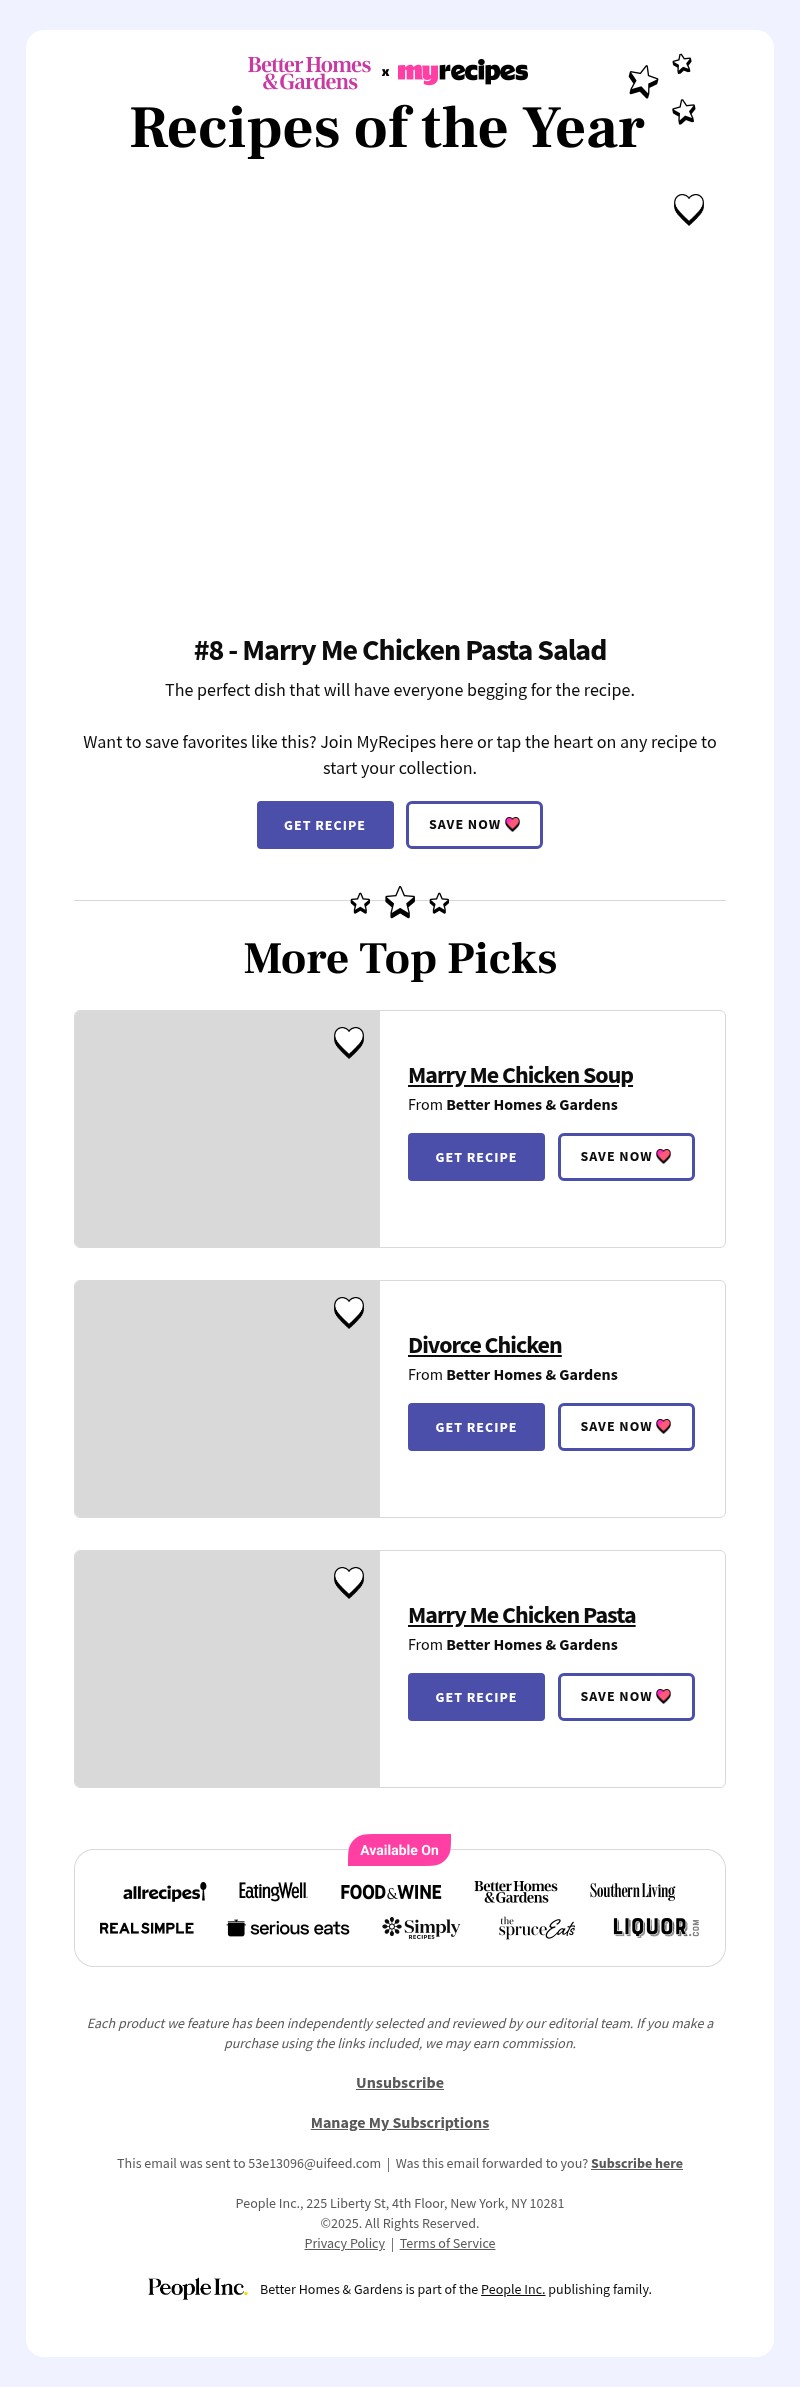800x2387 pixels.
Task: Tap the heart on Marry Me Chicken Pasta image
Action: point(349,1582)
